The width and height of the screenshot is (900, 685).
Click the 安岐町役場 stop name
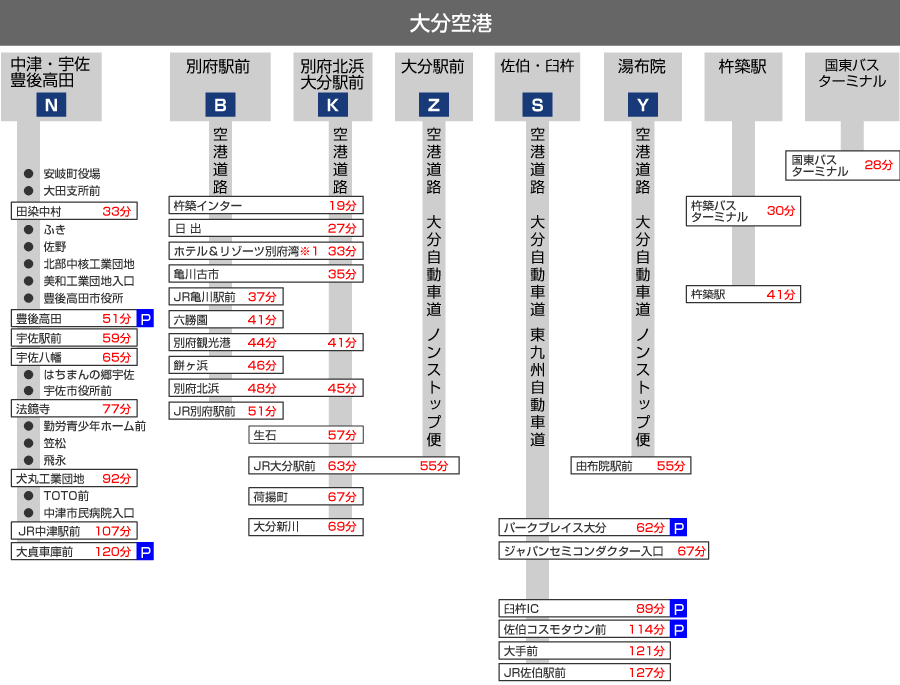[x=72, y=173]
